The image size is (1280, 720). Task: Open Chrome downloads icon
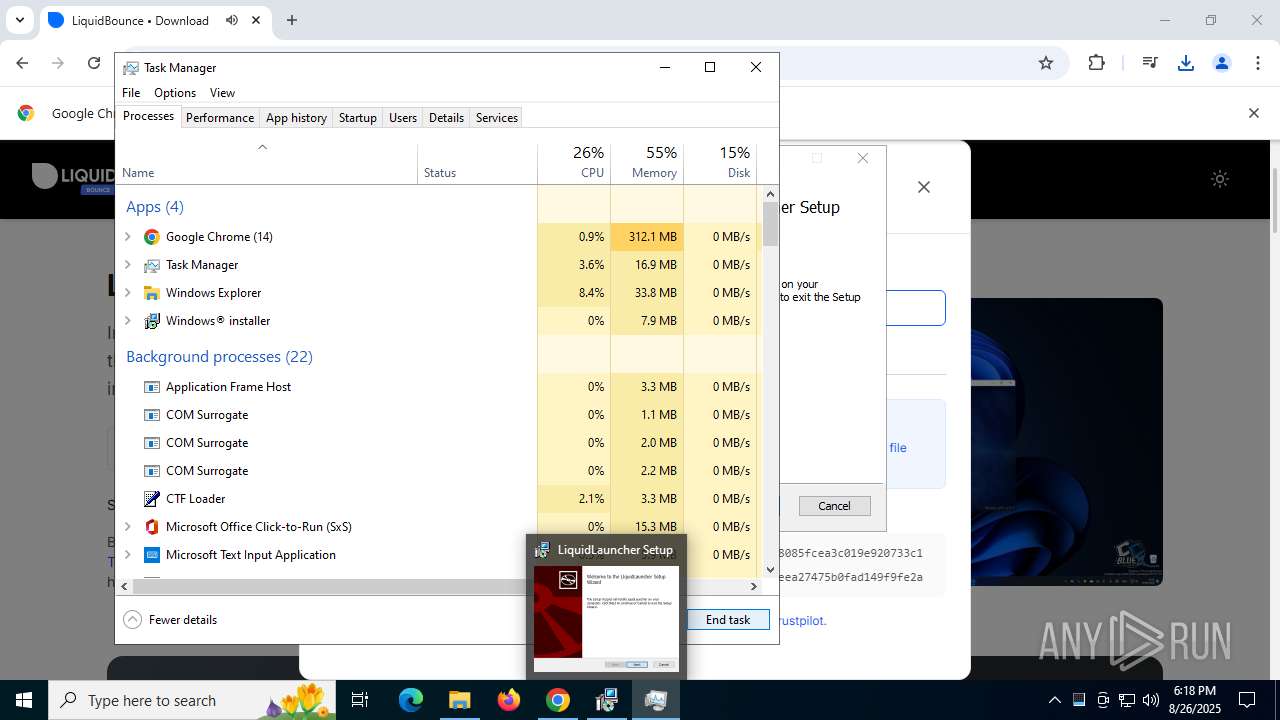point(1186,63)
